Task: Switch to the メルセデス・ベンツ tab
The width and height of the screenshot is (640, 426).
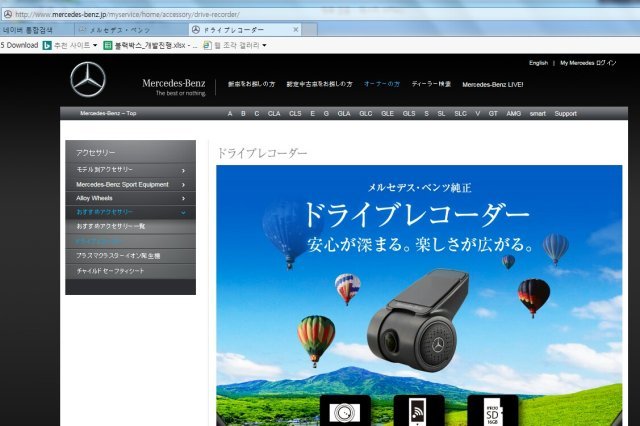Action: coord(131,30)
